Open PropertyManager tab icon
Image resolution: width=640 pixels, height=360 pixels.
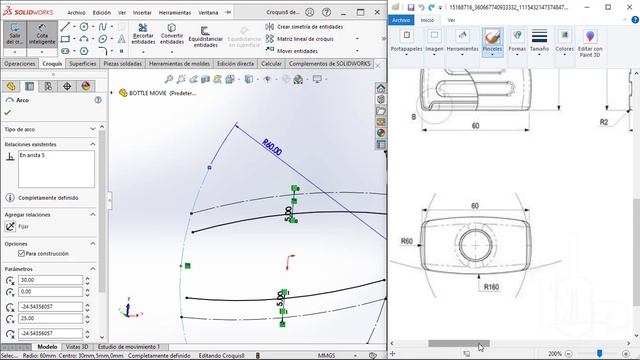(x=29, y=86)
